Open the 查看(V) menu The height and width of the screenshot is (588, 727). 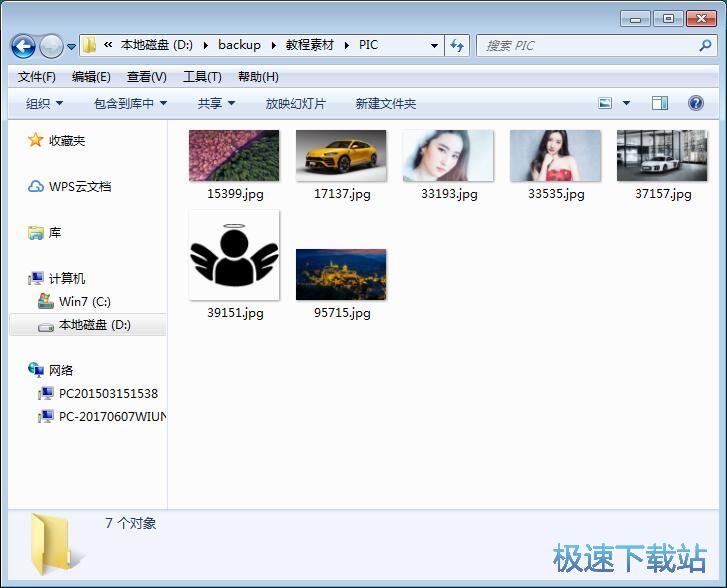click(x=147, y=77)
